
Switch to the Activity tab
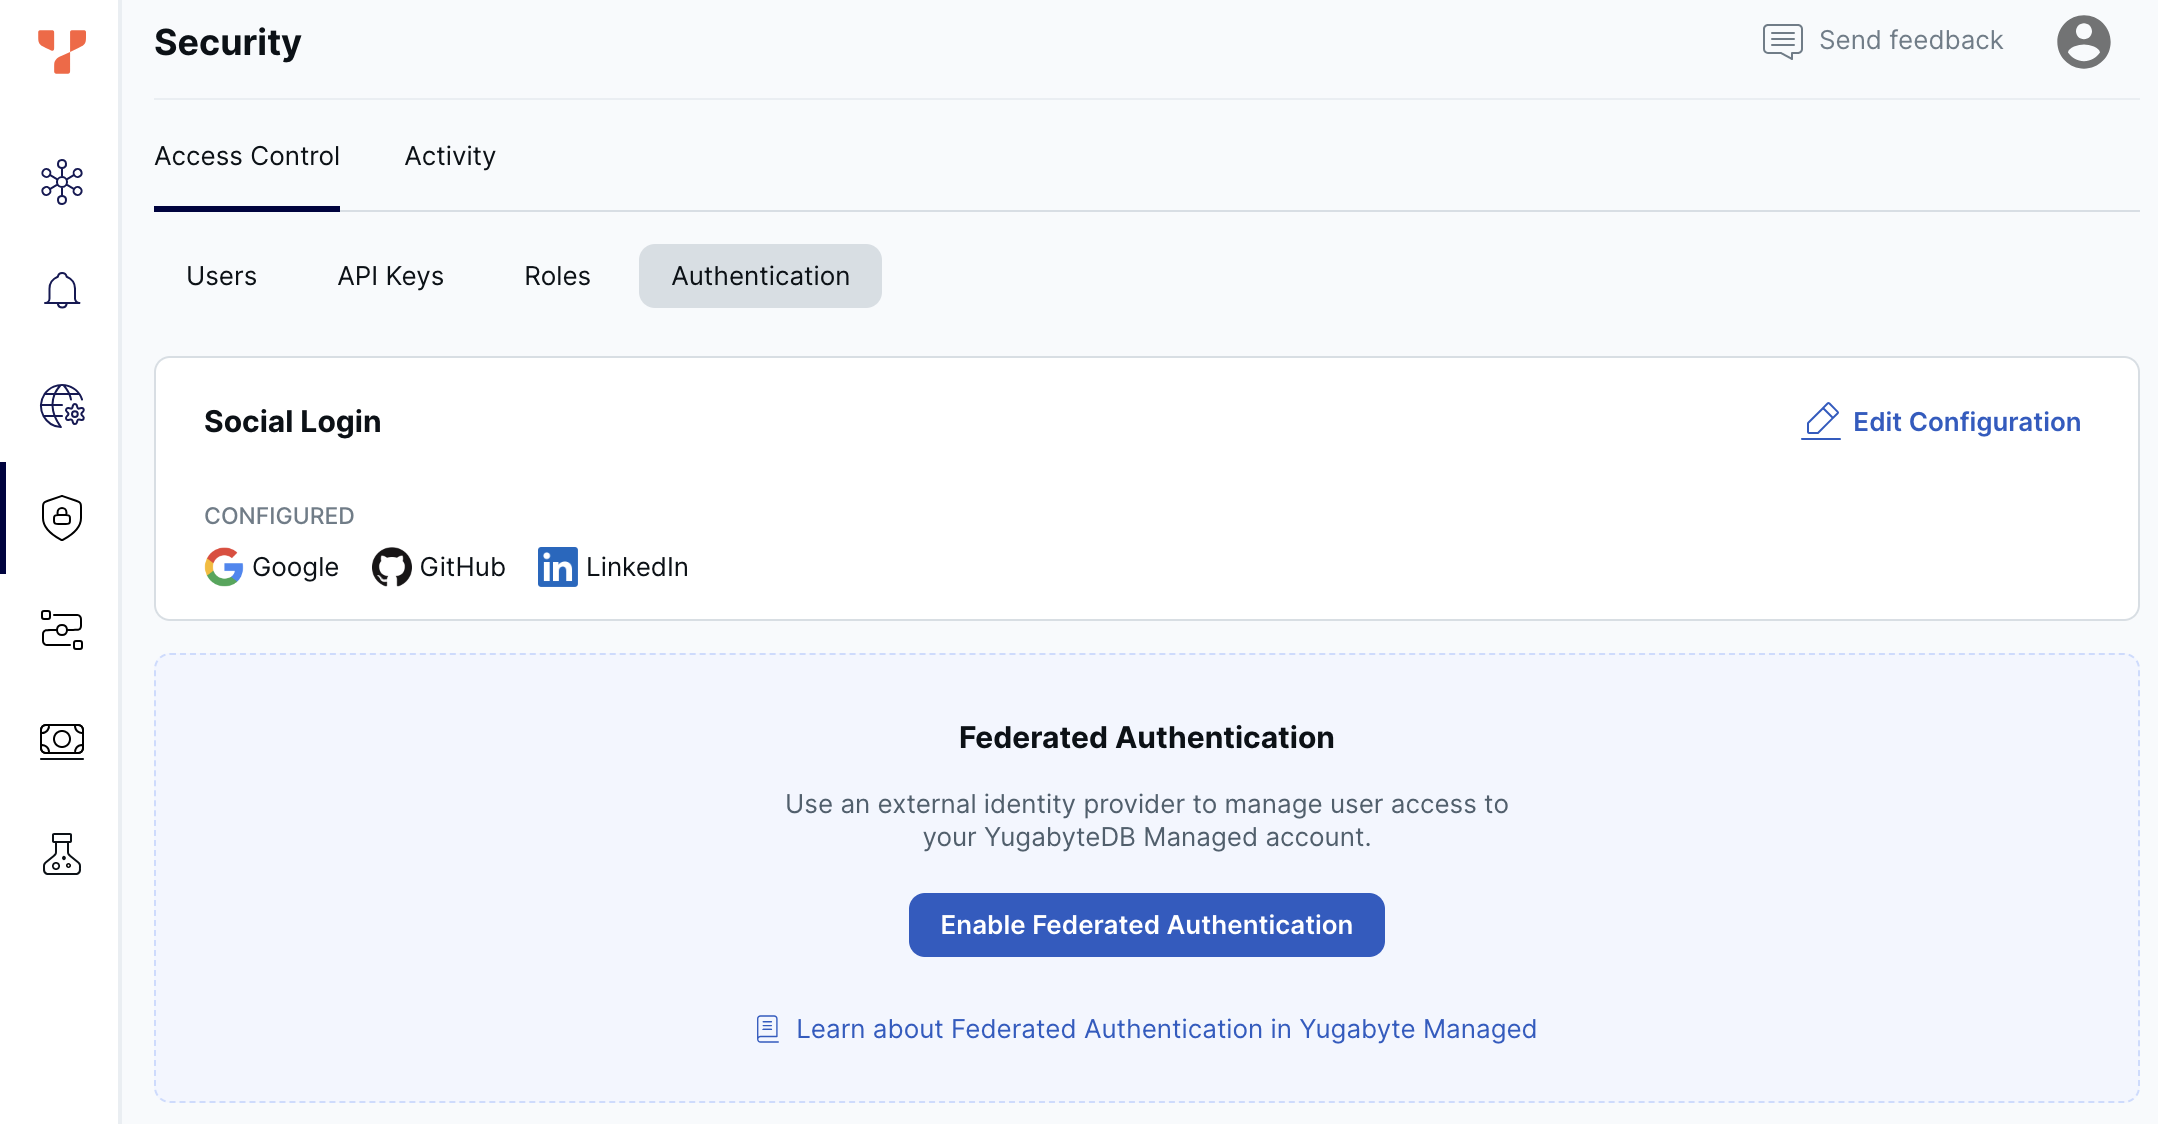pyautogui.click(x=449, y=156)
